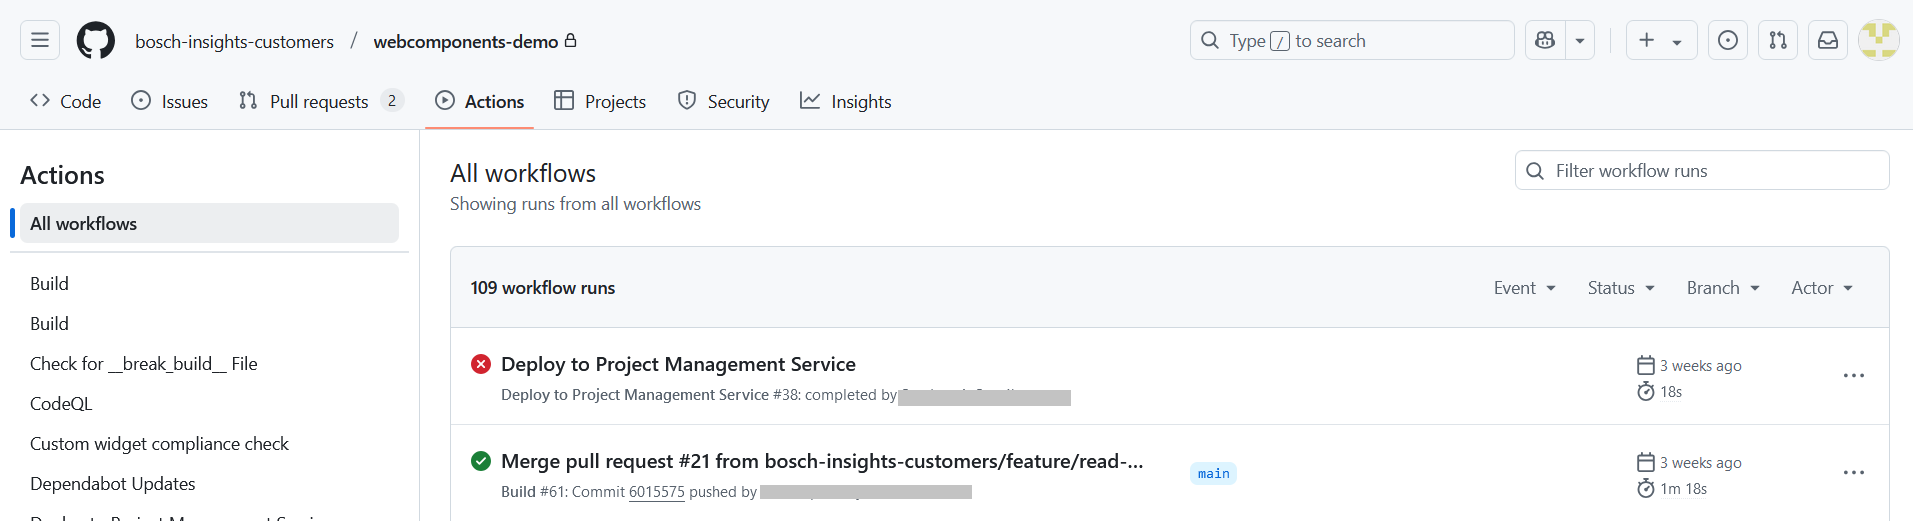Switch to the Pull requests tab
Viewport: 1913px width, 521px height.
pos(319,102)
